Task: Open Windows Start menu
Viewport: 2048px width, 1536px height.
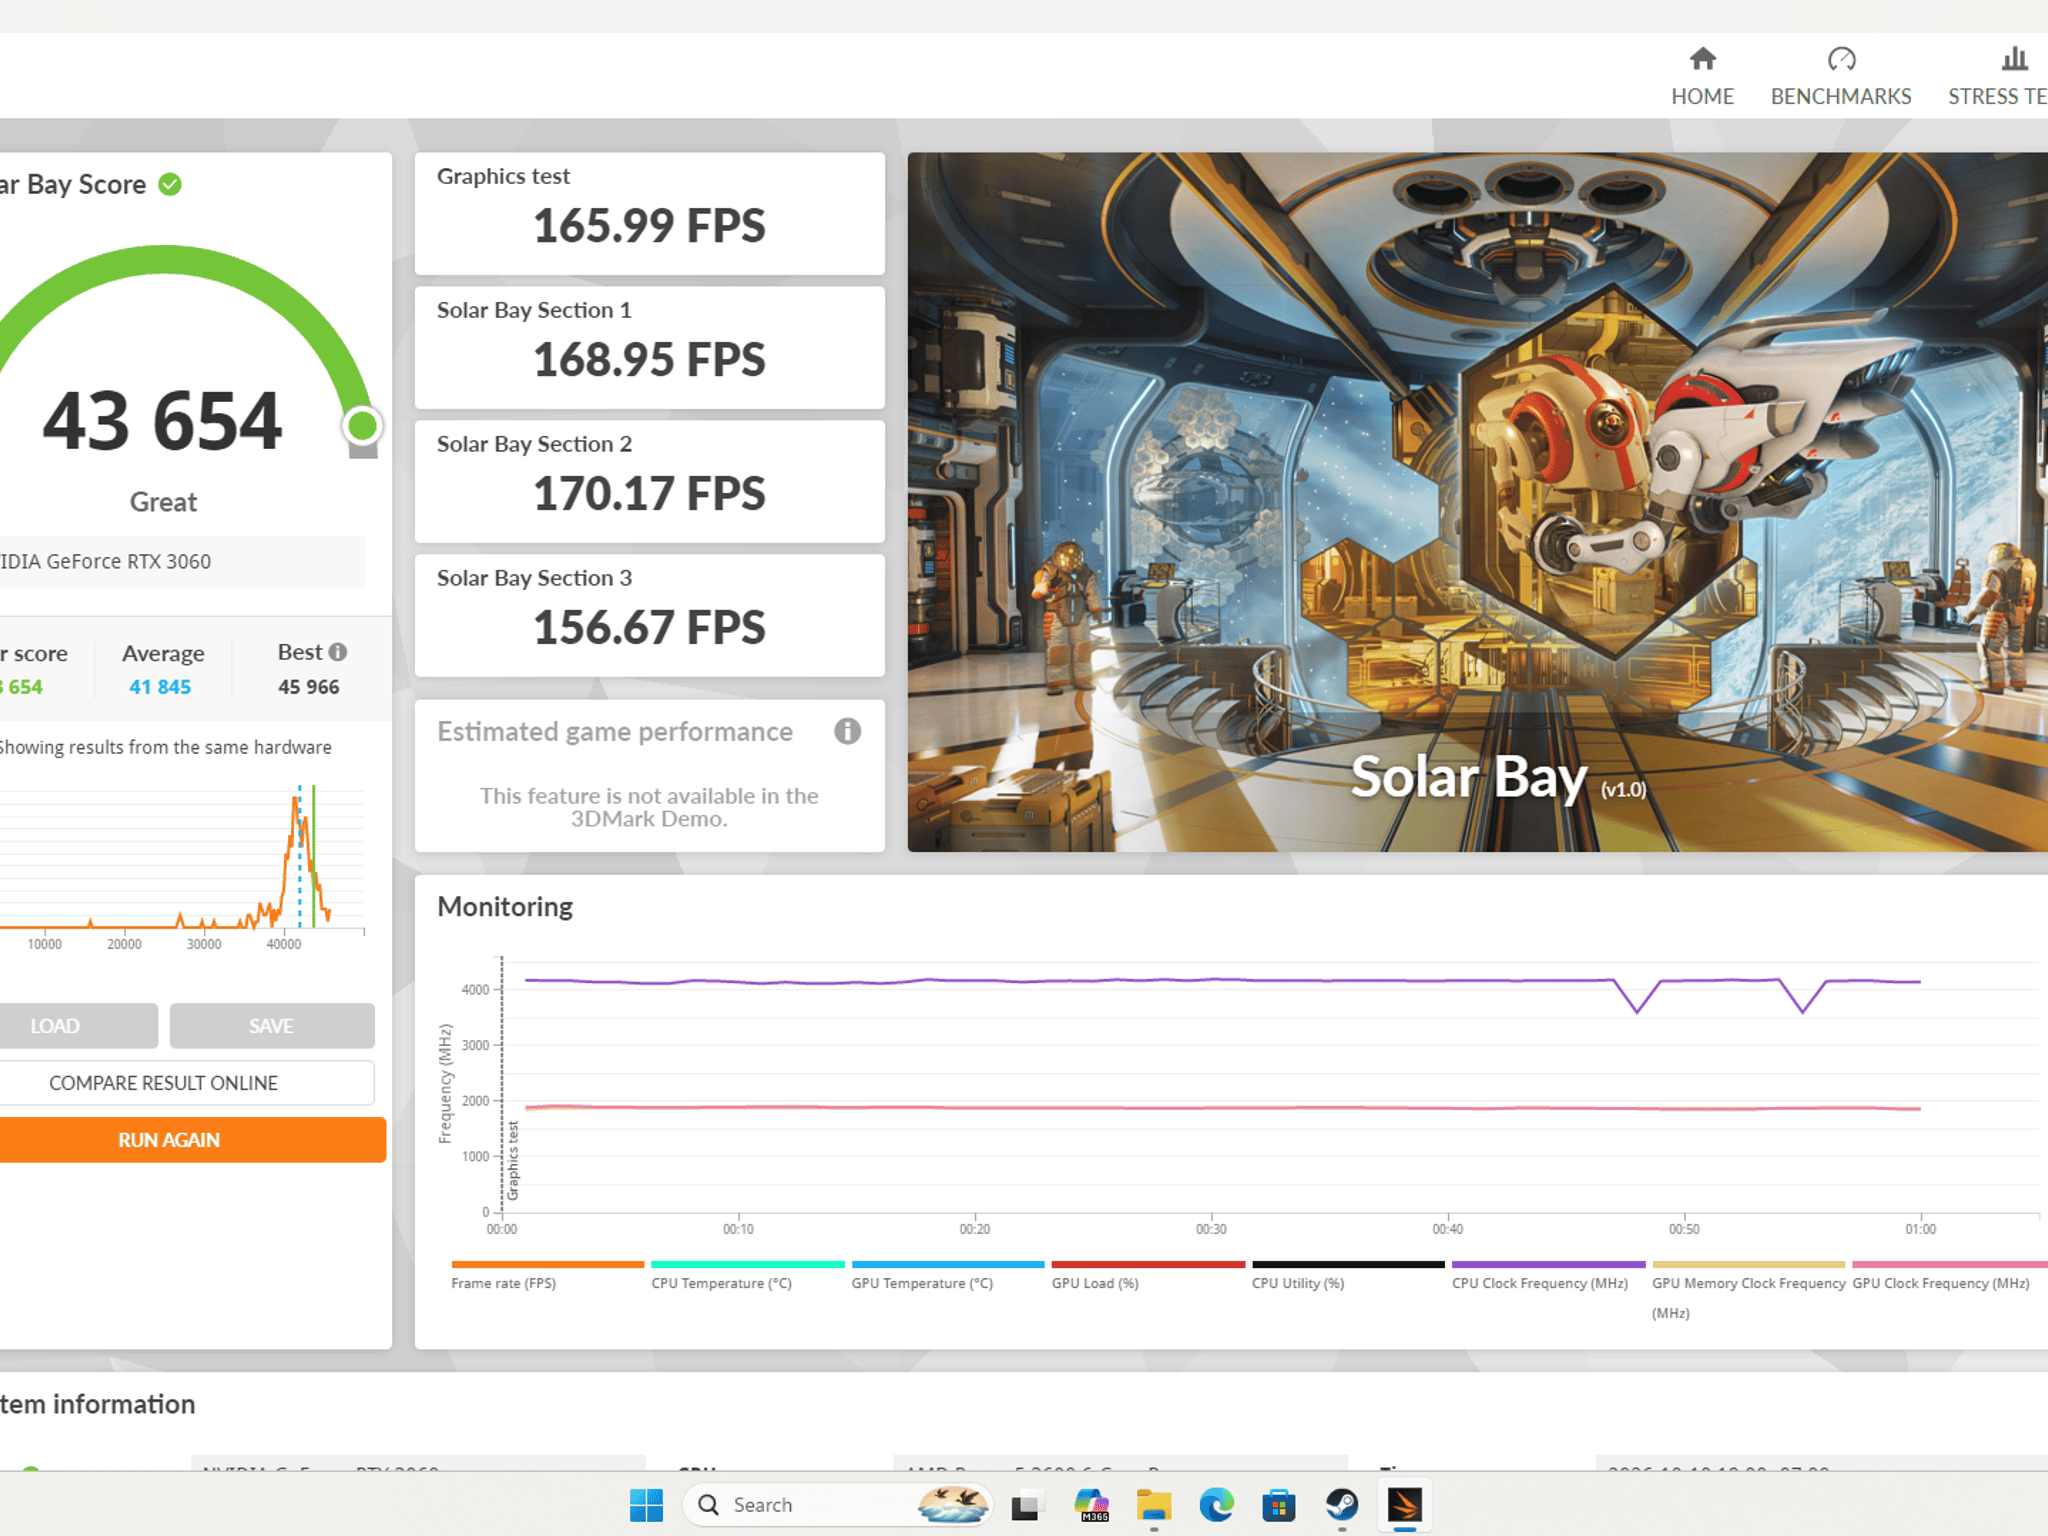Action: pos(646,1504)
